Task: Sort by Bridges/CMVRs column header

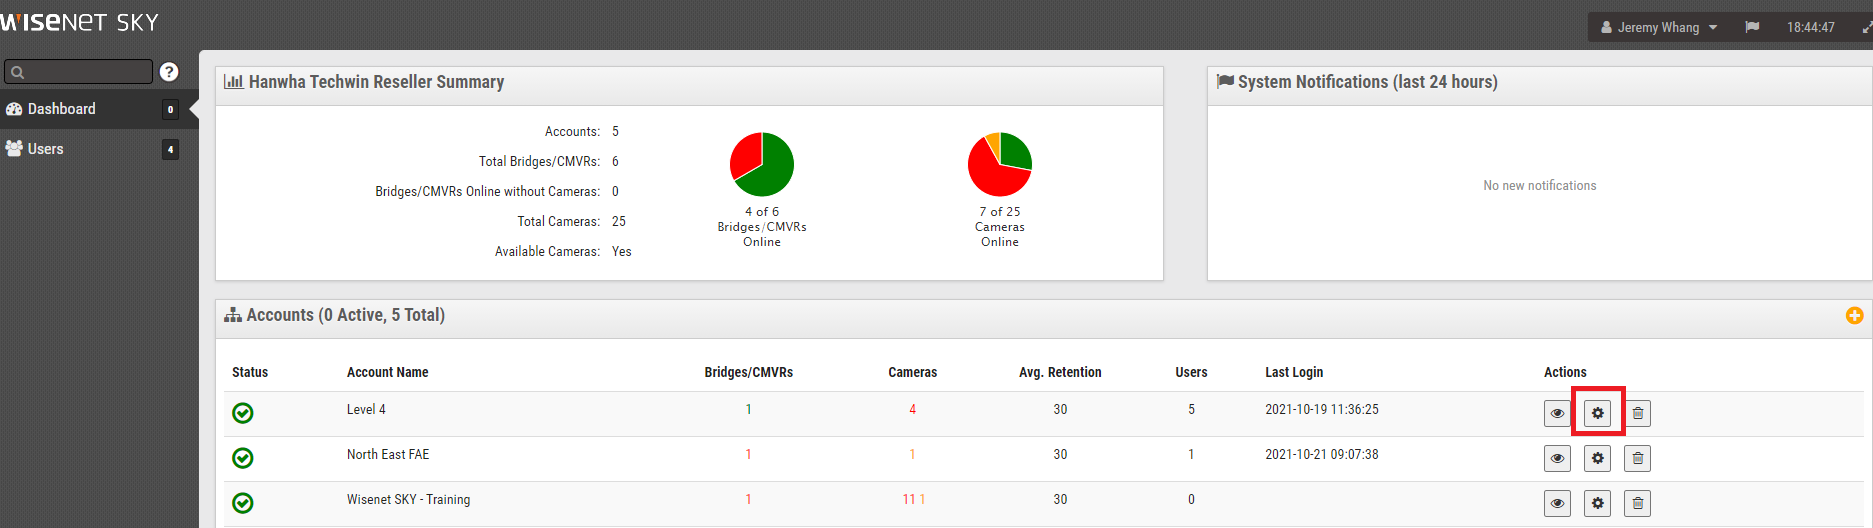Action: (x=748, y=372)
